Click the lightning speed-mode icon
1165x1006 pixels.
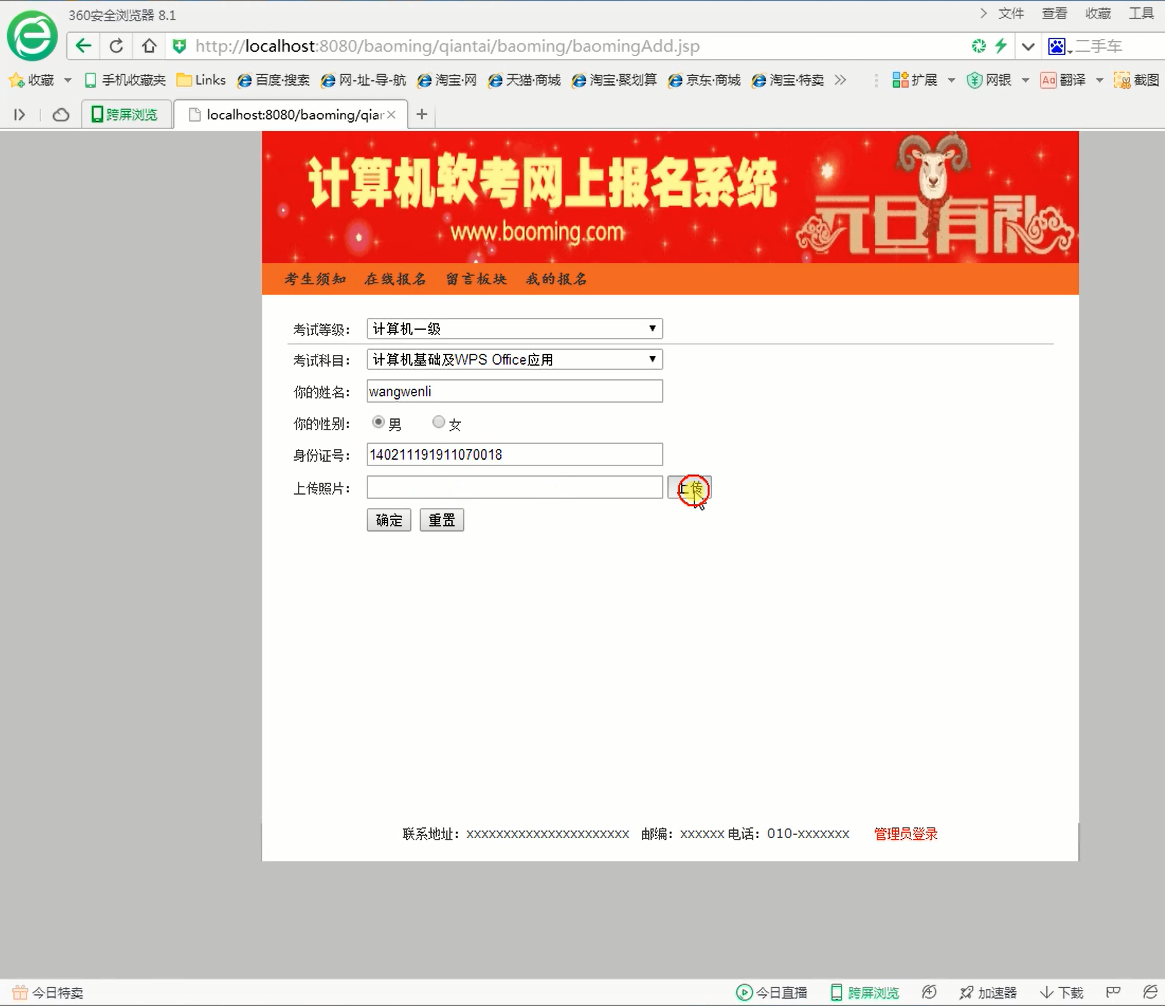click(x=1001, y=46)
